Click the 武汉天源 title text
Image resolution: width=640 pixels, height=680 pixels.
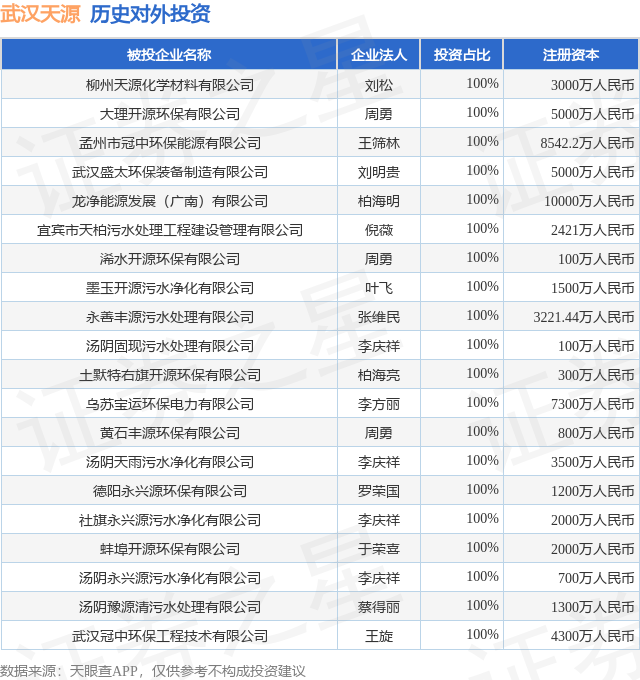coord(40,14)
